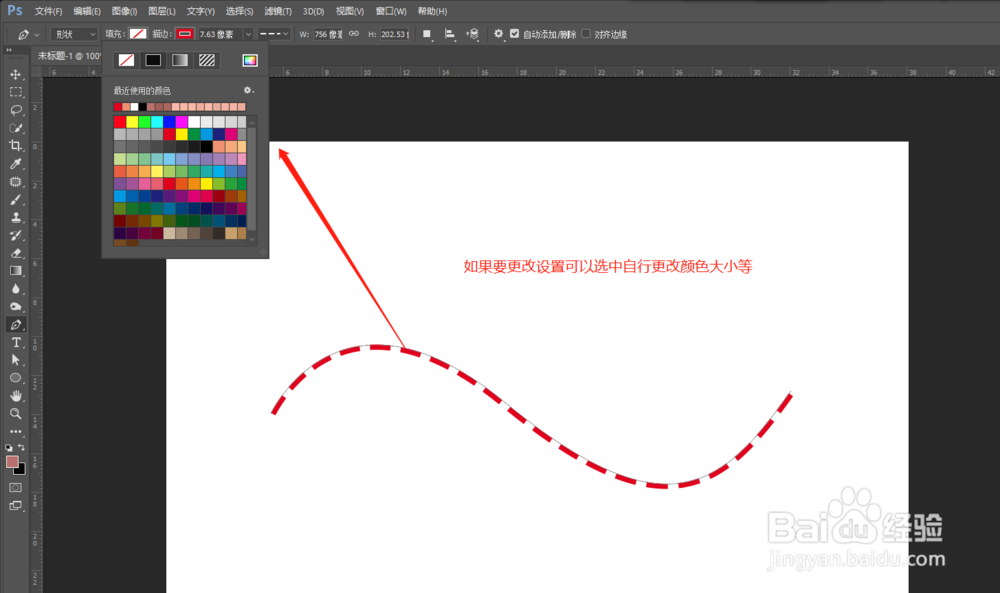Select the Zoom tool

16,414
